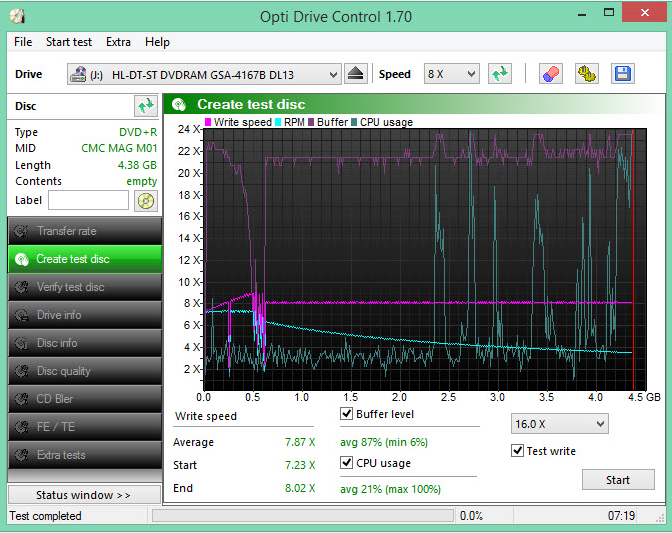Screen dimensions: 672x533
Task: Open the Extra menu
Action: [118, 42]
